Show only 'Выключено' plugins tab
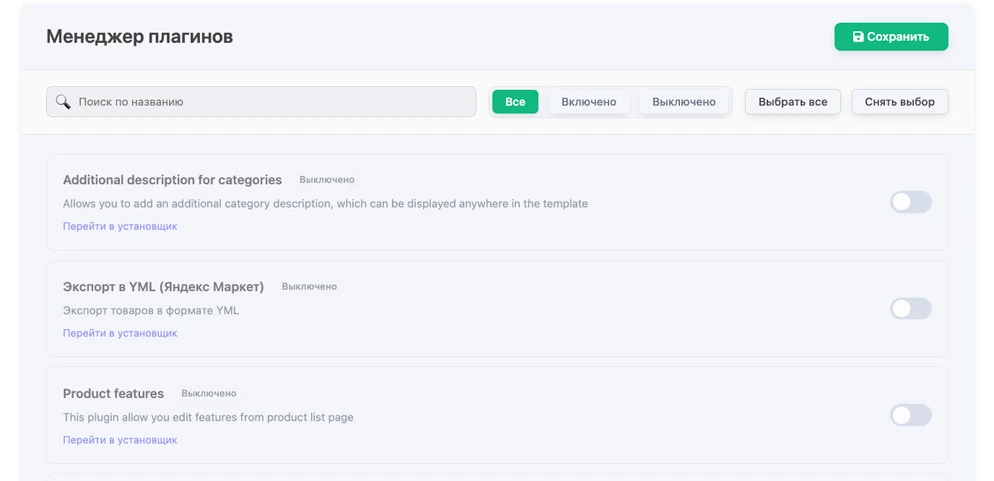 (x=684, y=102)
